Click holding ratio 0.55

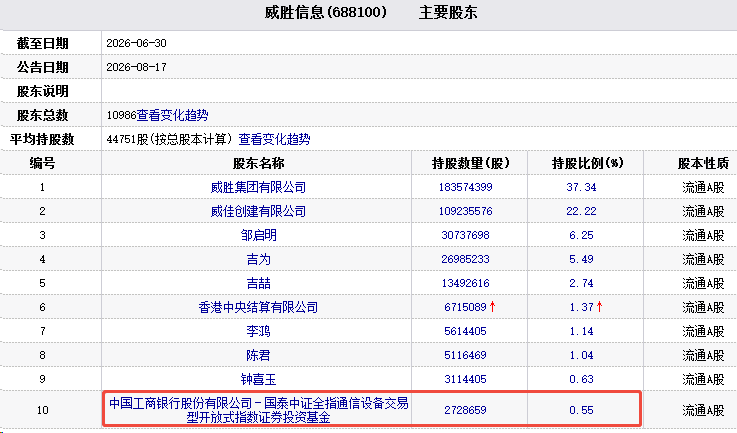pos(581,410)
